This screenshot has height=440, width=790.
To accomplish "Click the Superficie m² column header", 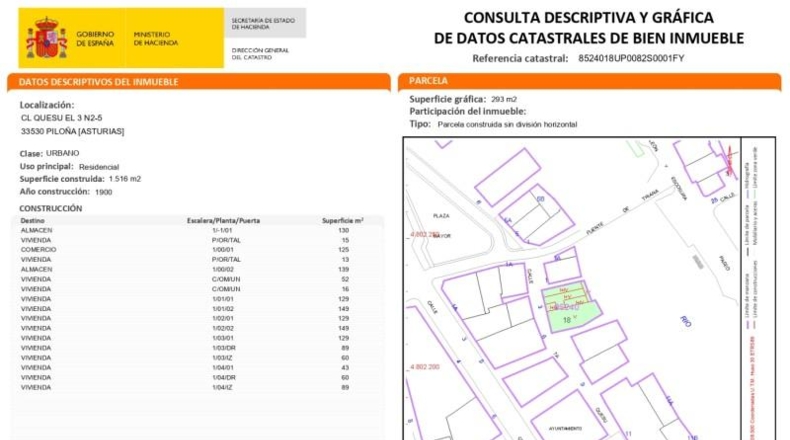I will click(343, 221).
